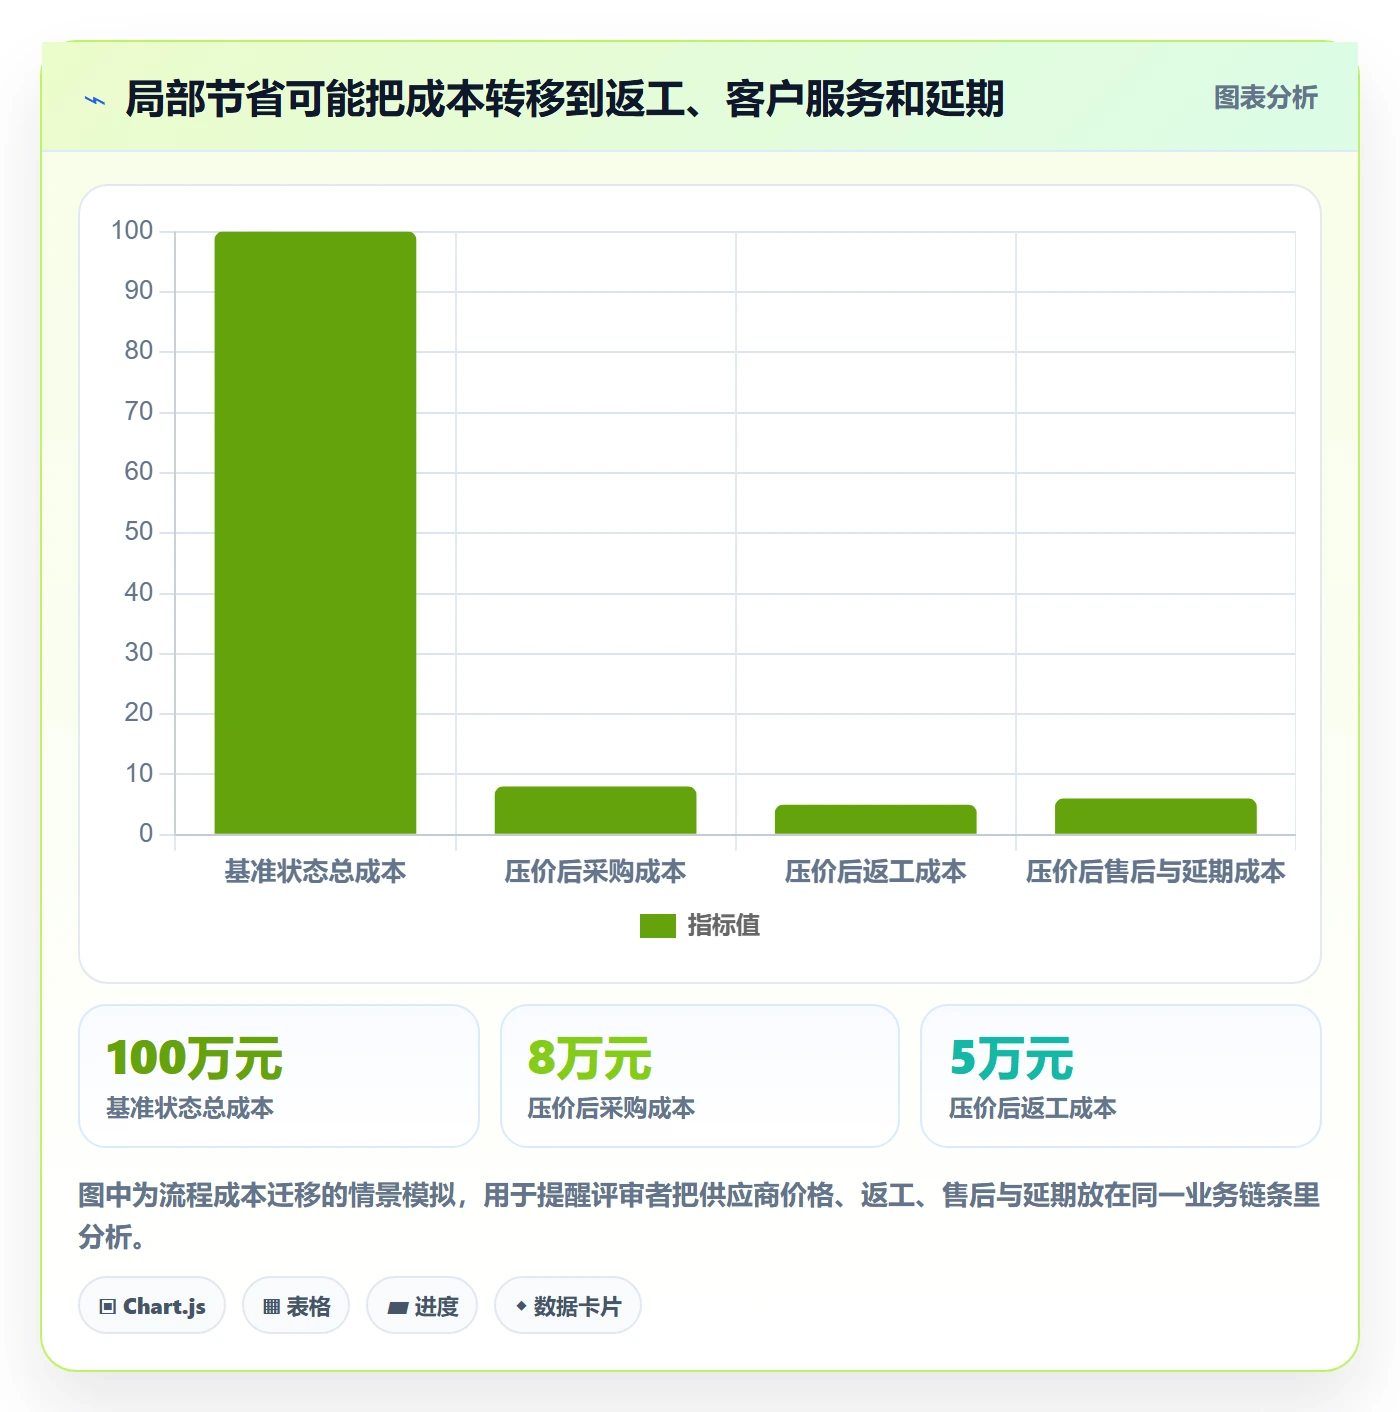The height and width of the screenshot is (1412, 1400).
Task: Select the 数据卡片 tag chip
Action: click(x=568, y=1306)
